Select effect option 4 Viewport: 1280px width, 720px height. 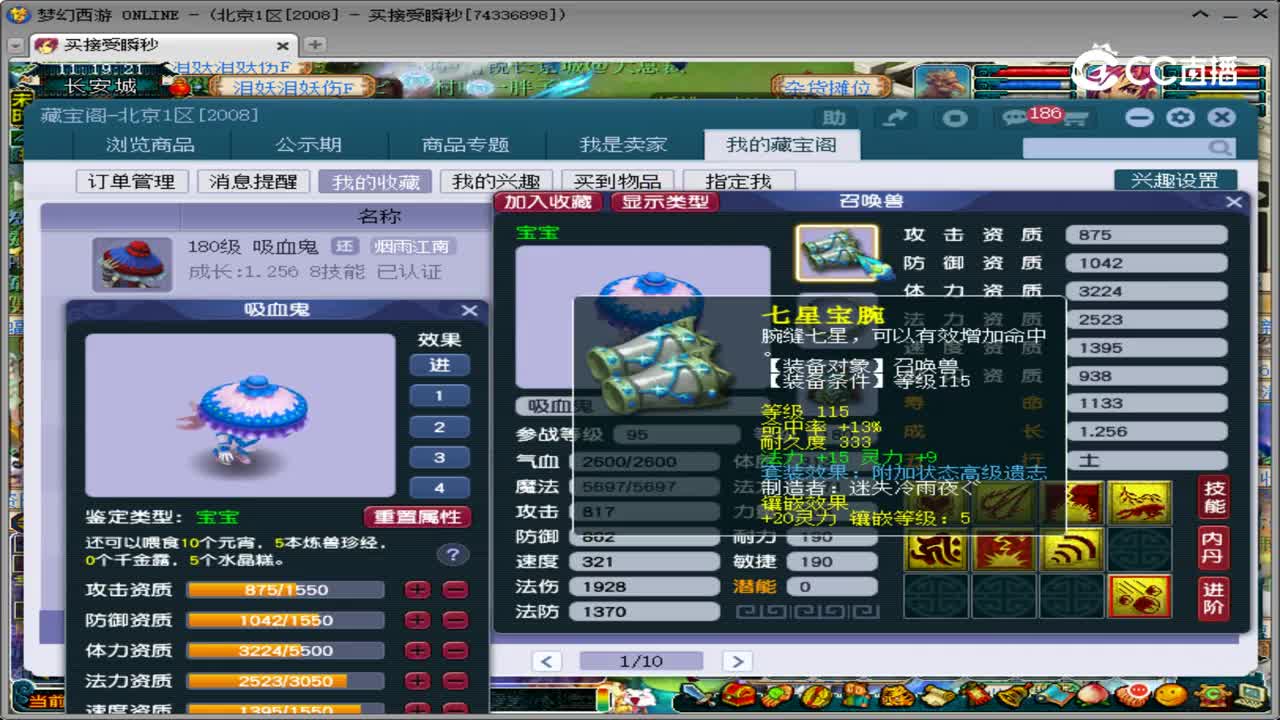point(439,489)
